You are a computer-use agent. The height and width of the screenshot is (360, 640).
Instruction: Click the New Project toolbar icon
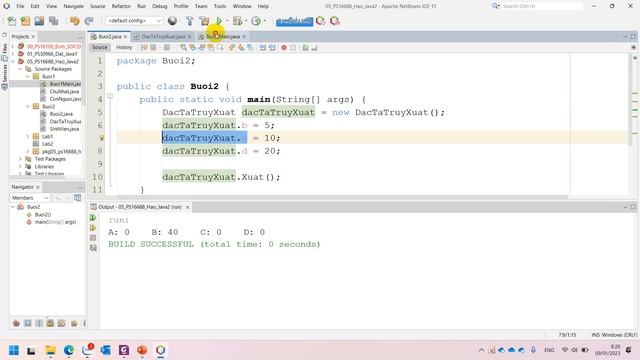[25, 21]
